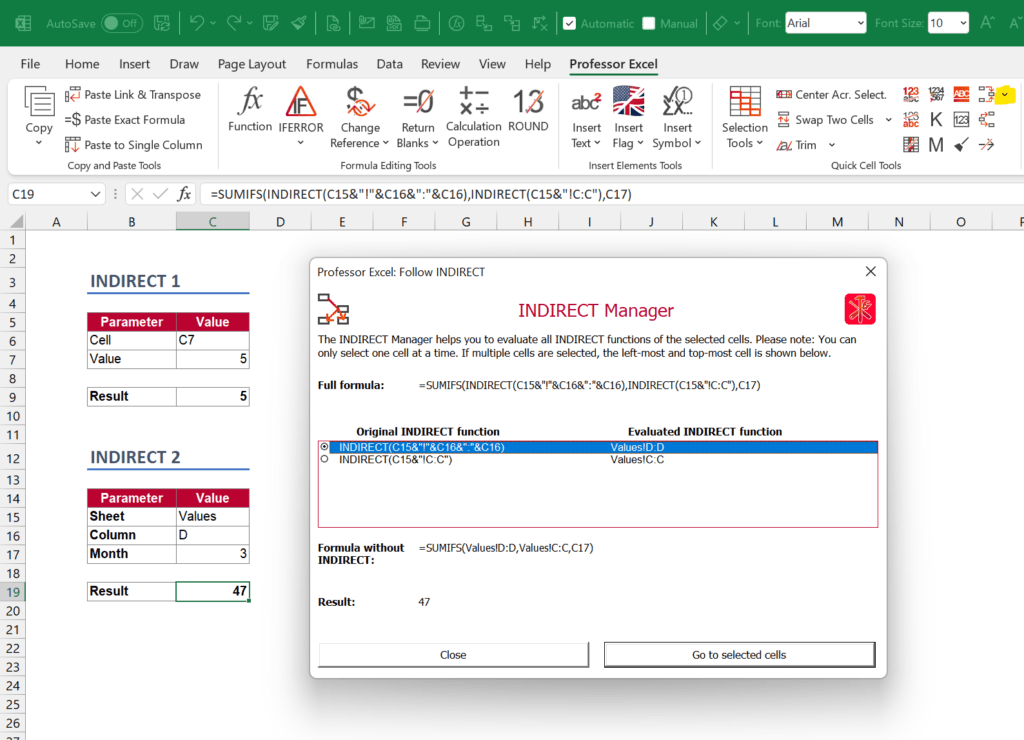Click the red ABC icon in Quick Cell Tools
This screenshot has width=1024, height=740.
click(x=961, y=95)
